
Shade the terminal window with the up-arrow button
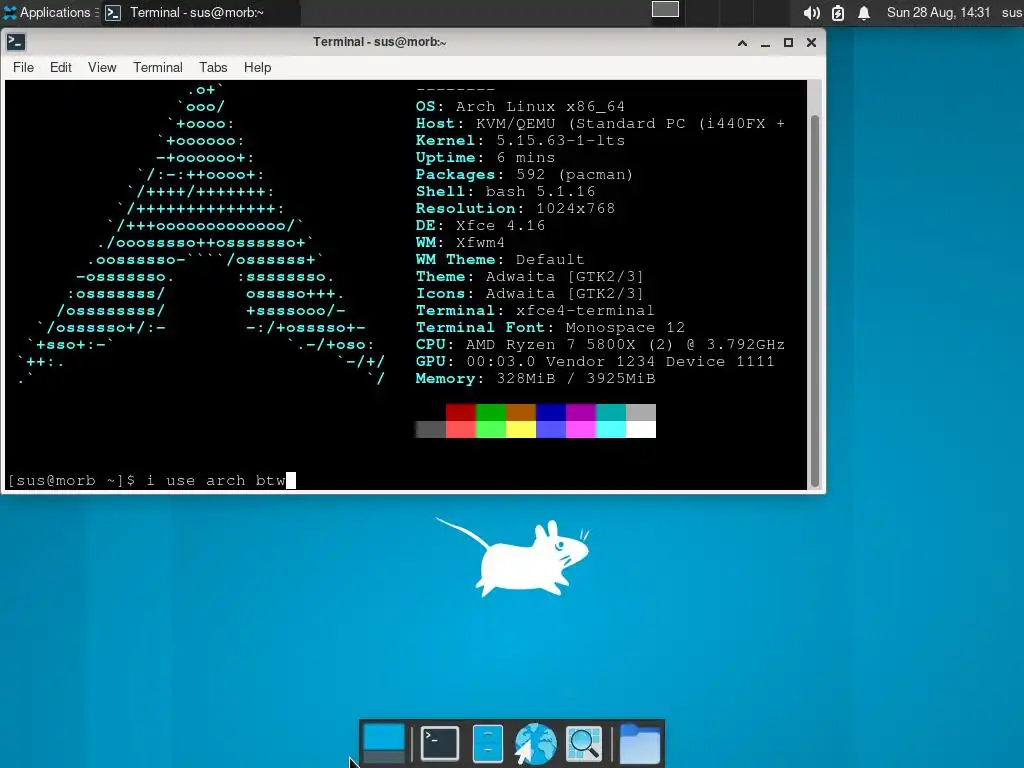(743, 43)
